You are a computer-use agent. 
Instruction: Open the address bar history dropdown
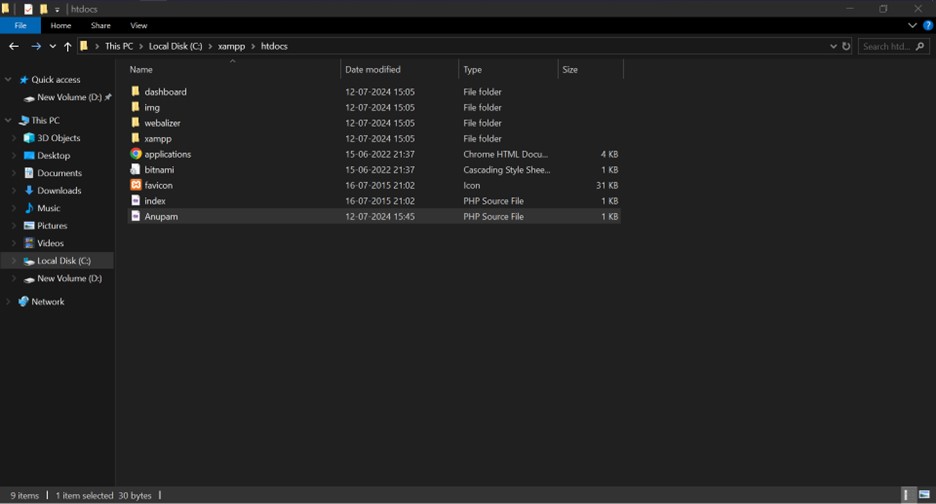point(833,46)
